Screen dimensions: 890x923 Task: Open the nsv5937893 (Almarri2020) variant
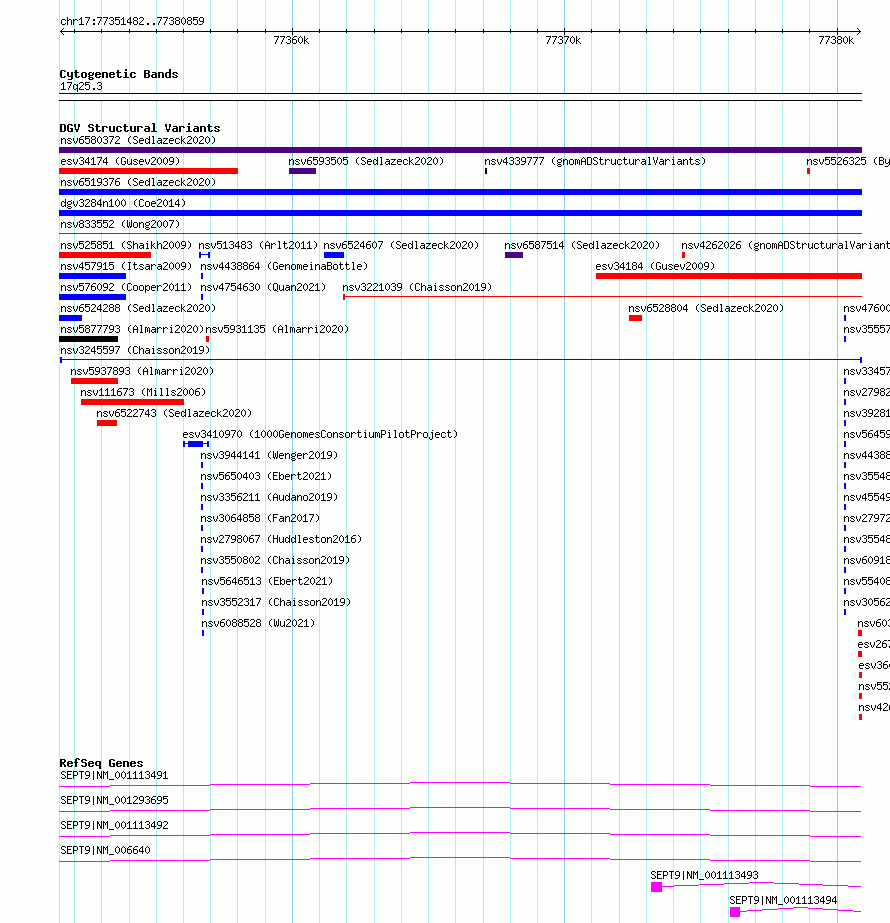pos(142,371)
